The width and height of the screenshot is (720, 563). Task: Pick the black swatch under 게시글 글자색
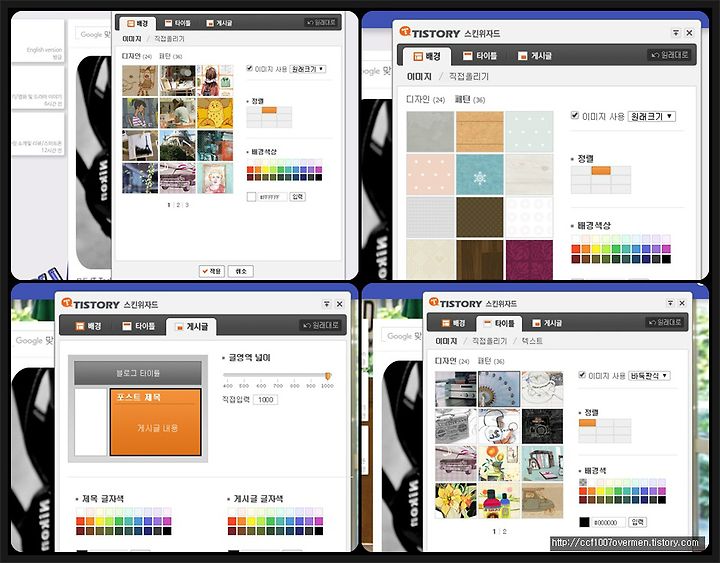[x=319, y=531]
